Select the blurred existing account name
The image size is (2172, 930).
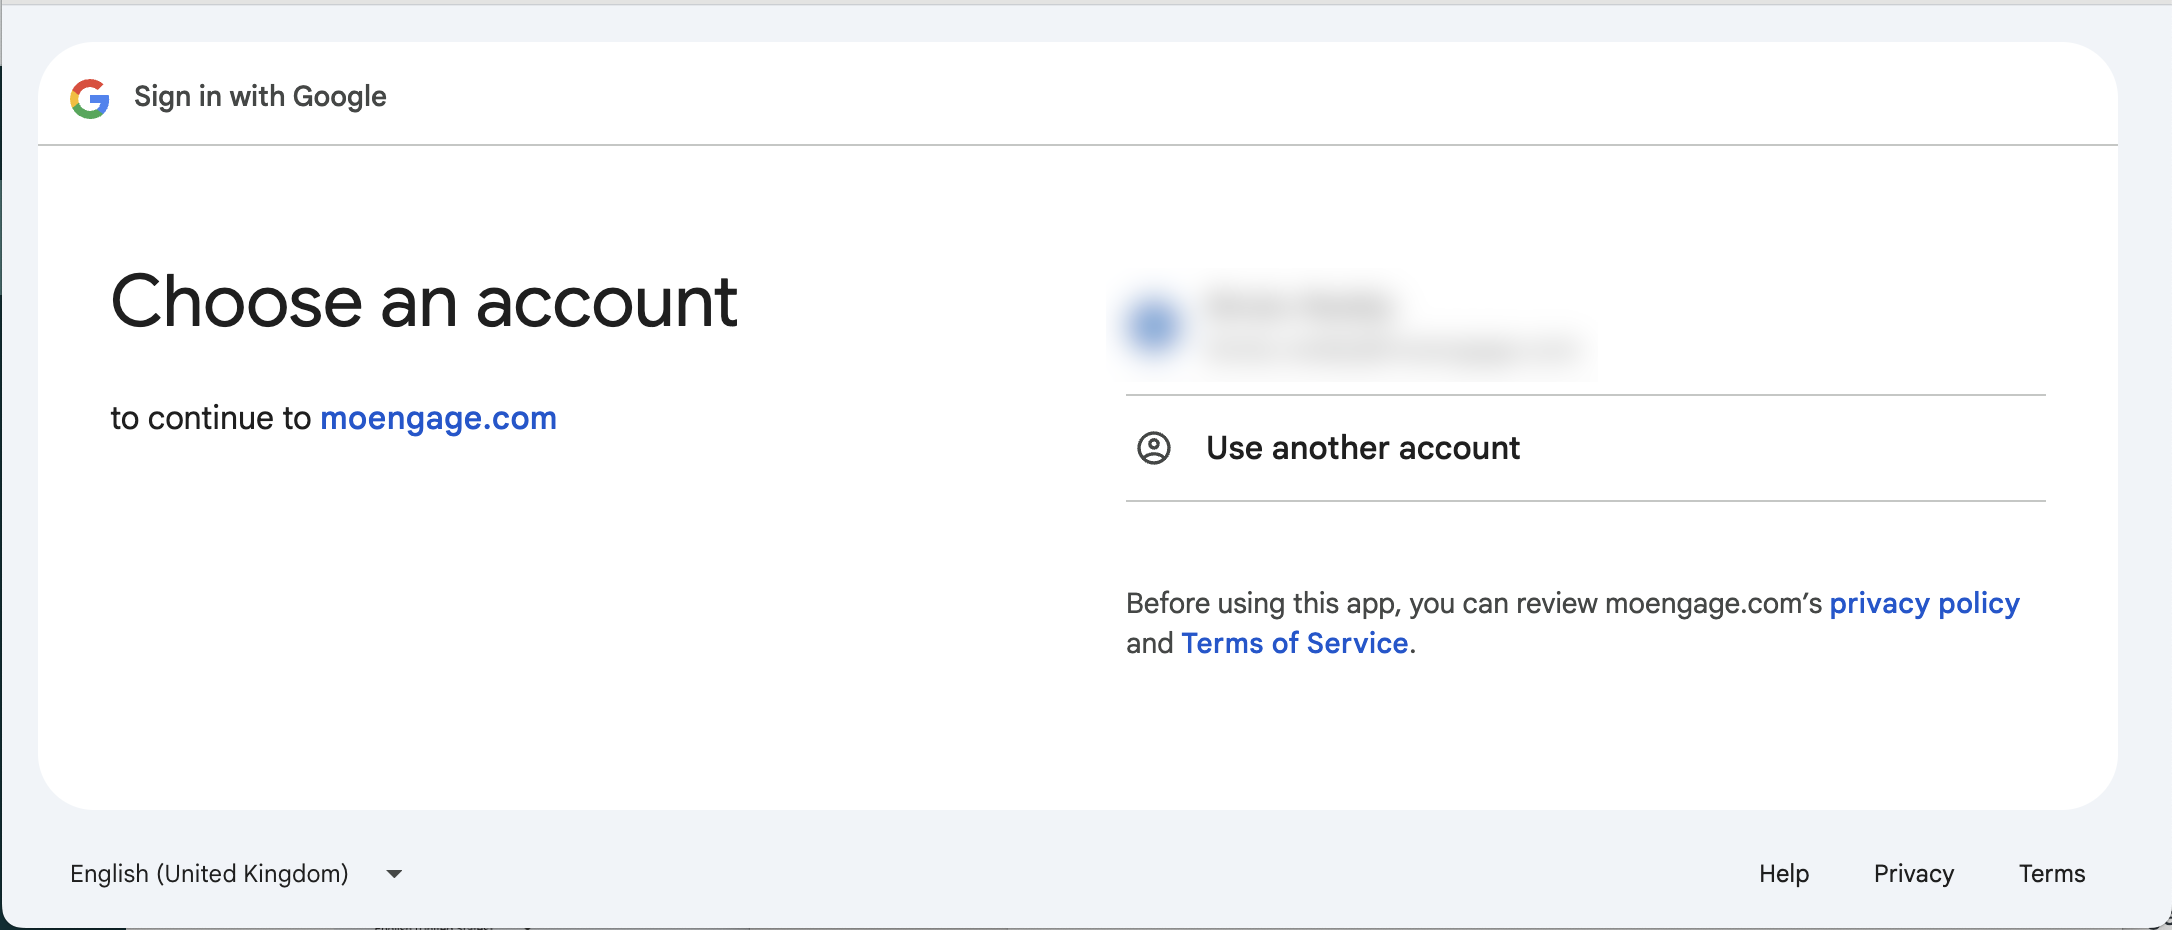[x=1300, y=305]
